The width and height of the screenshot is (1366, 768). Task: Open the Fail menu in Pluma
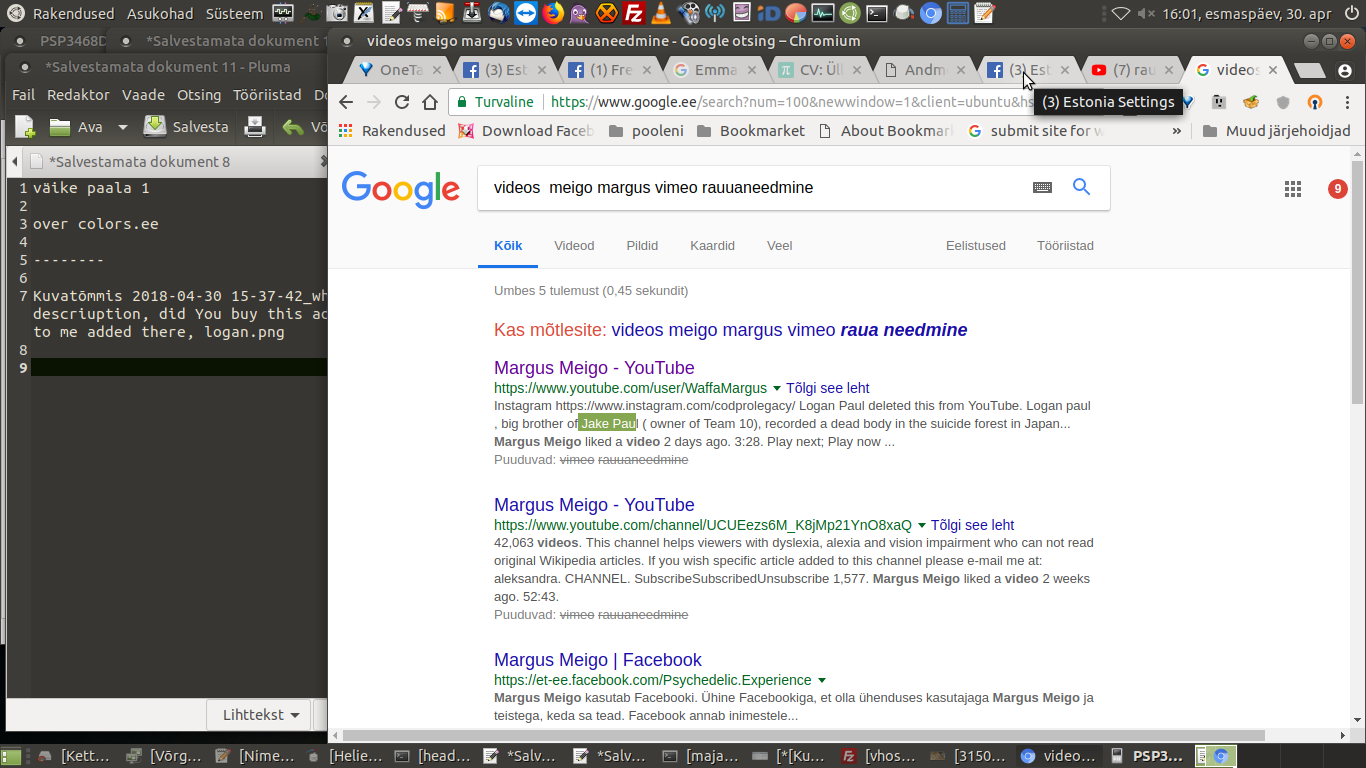click(23, 95)
